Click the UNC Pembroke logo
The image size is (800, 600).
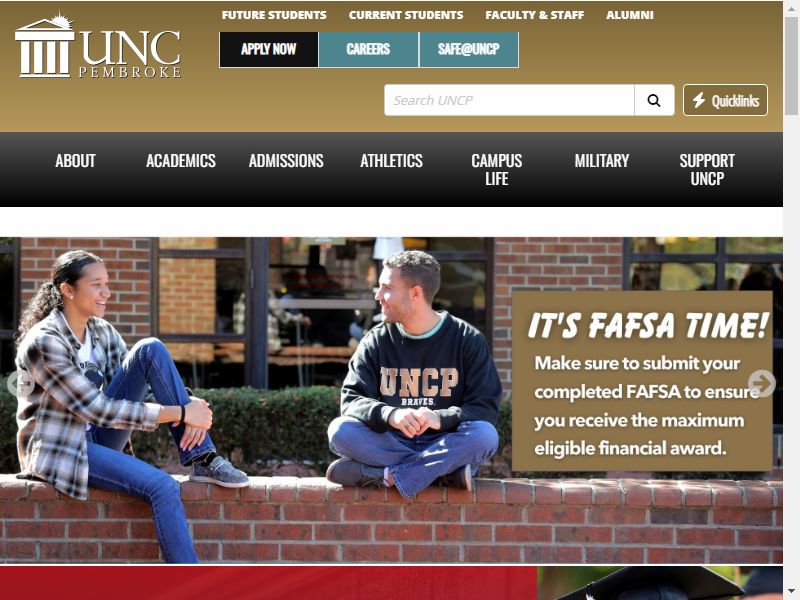98,47
